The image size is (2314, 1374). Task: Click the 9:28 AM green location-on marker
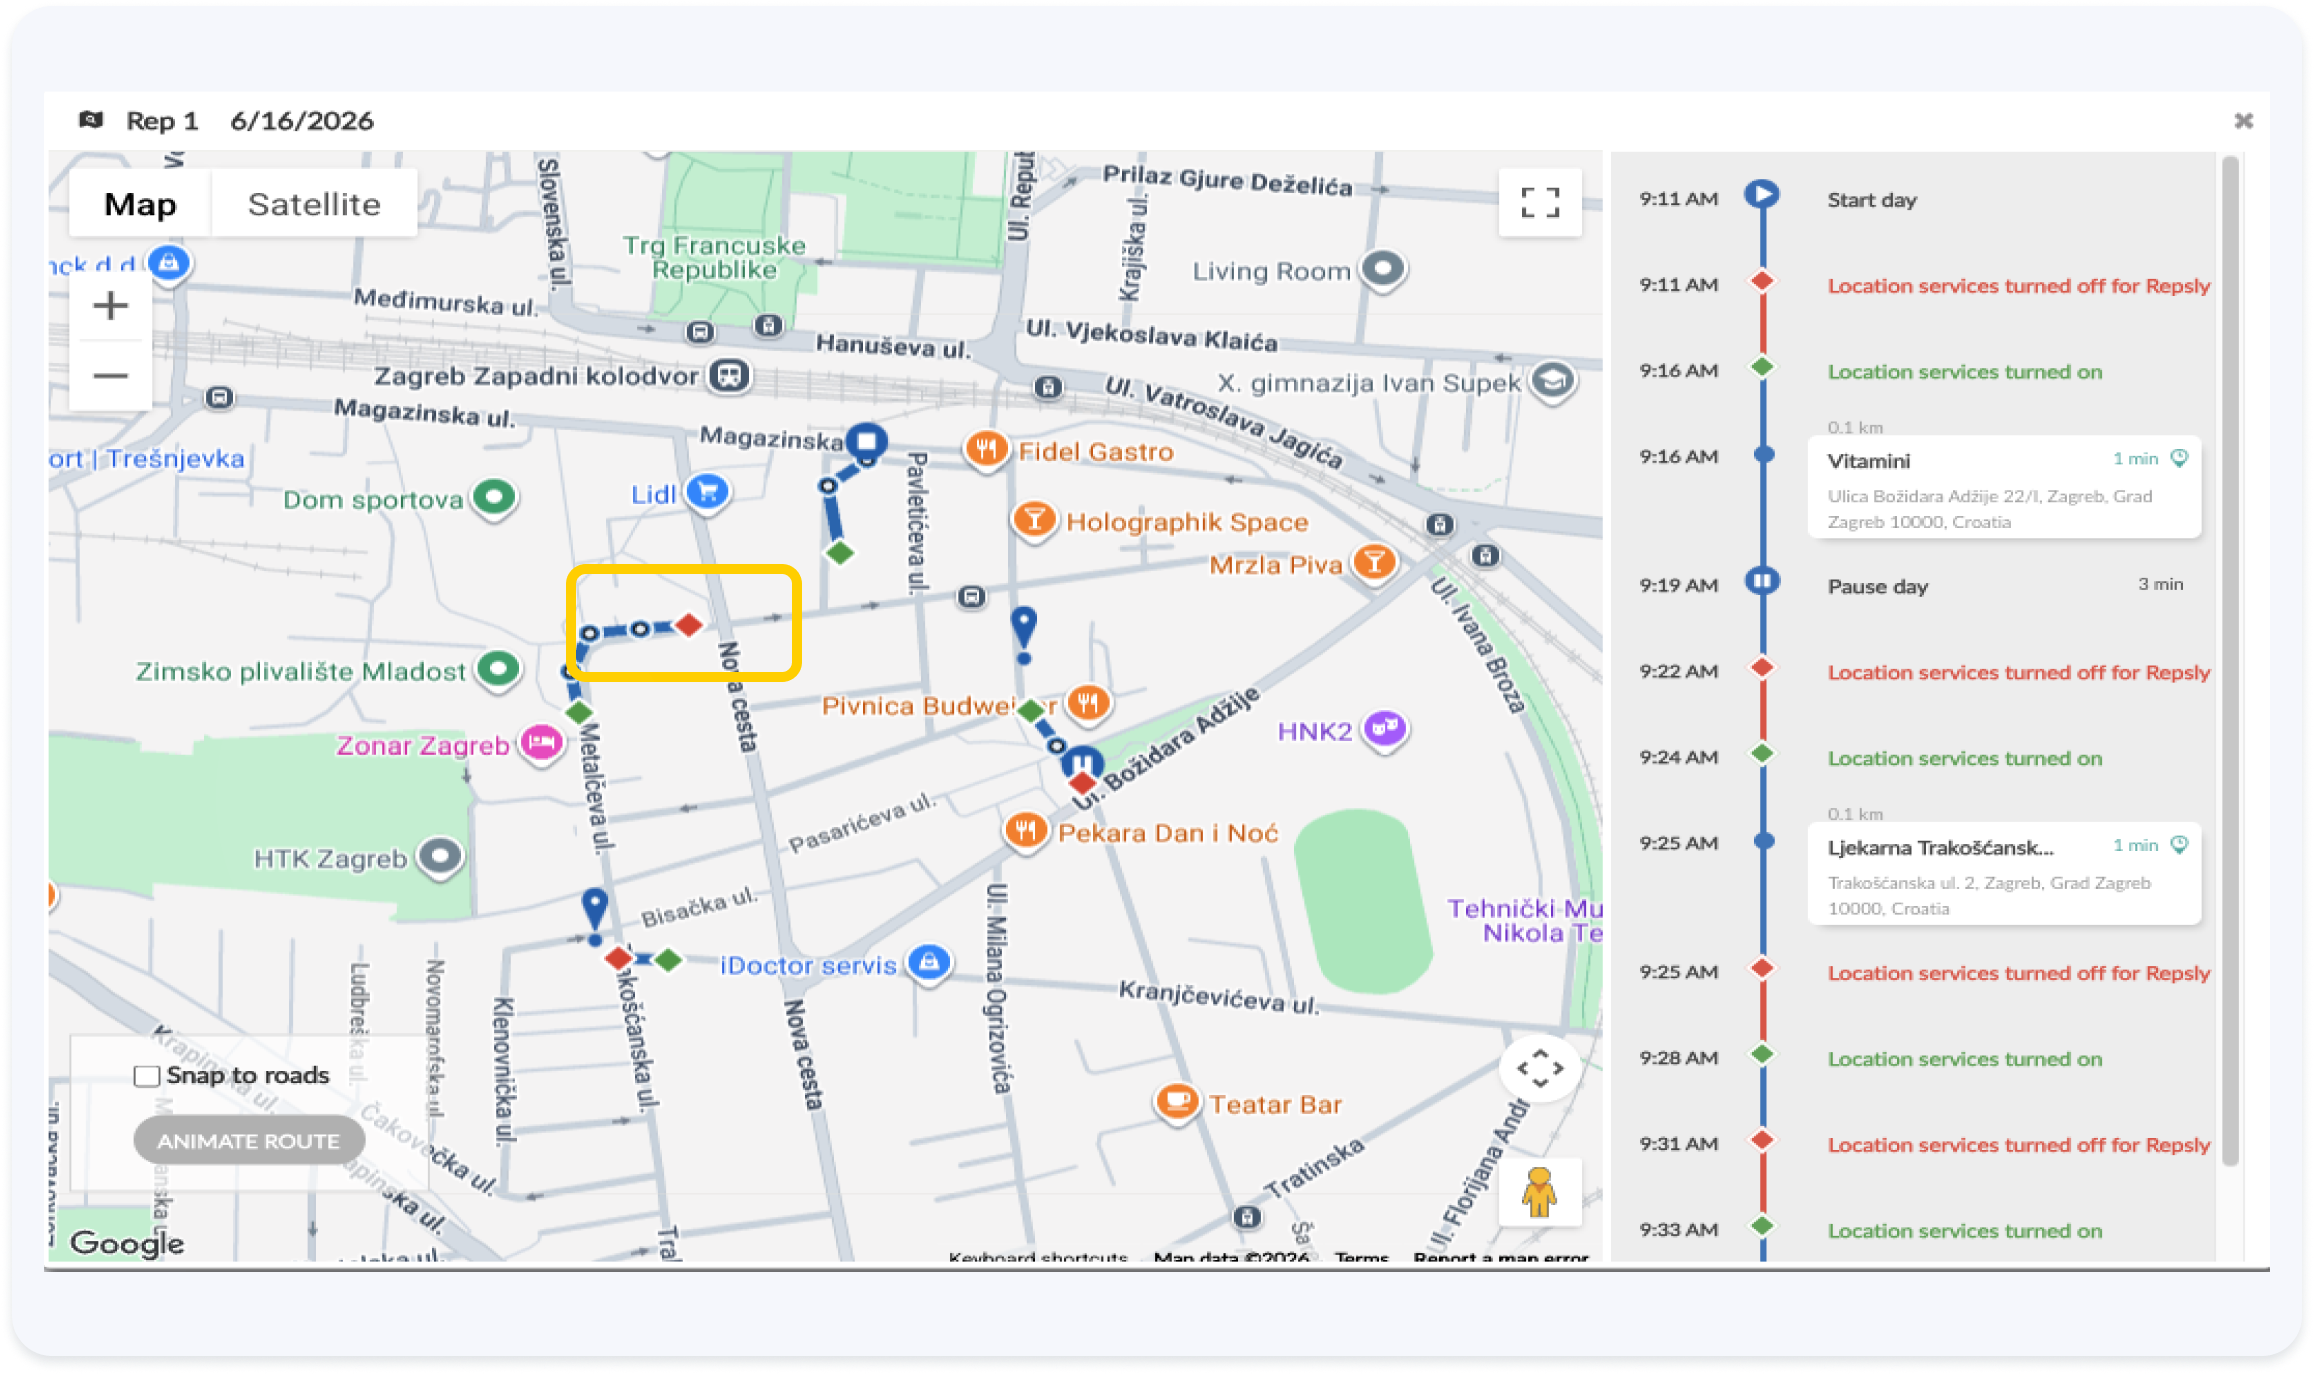[1762, 1054]
